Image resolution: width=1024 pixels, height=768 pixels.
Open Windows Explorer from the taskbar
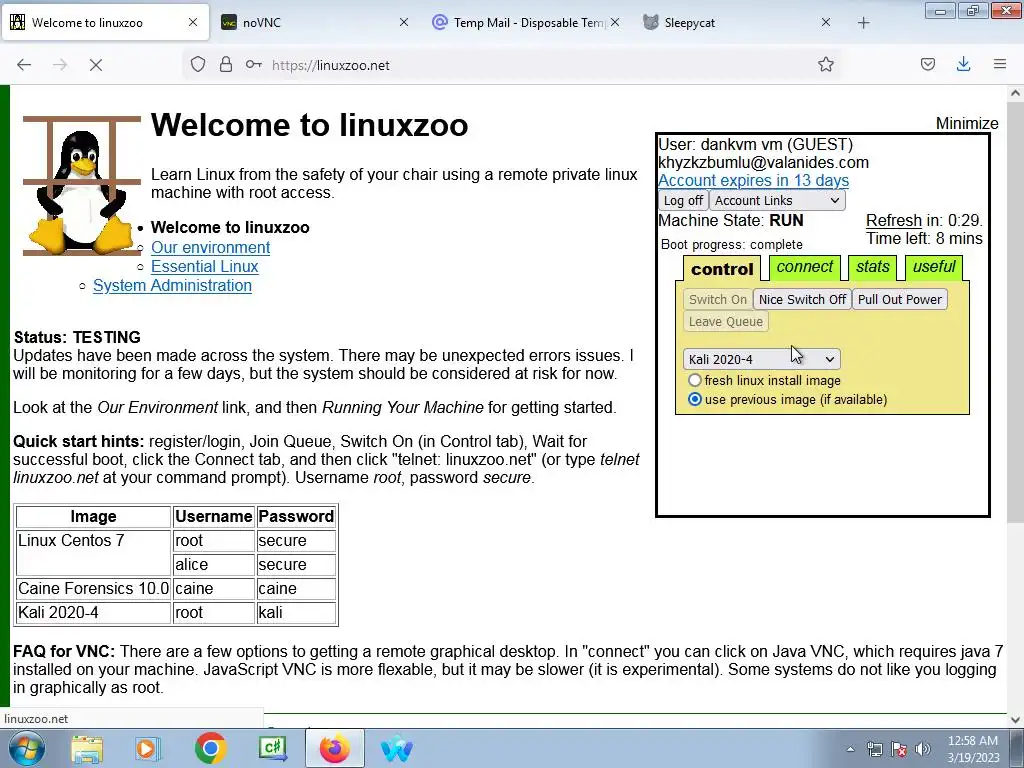coord(87,749)
